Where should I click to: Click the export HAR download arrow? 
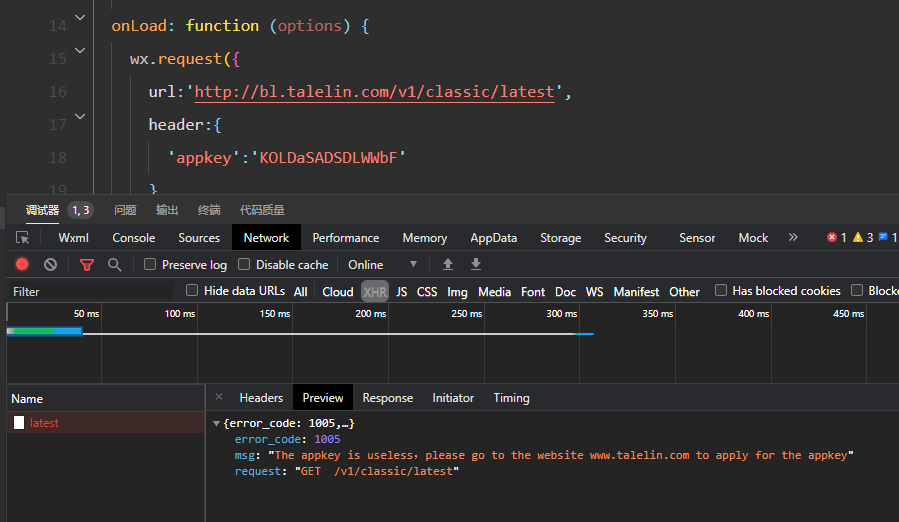point(476,265)
